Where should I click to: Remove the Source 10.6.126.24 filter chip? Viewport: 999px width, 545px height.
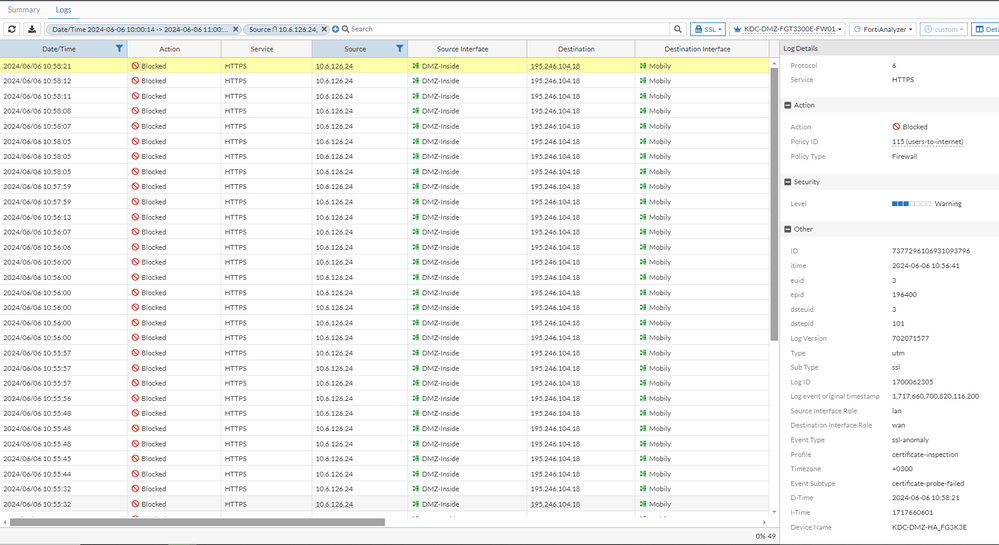(324, 30)
